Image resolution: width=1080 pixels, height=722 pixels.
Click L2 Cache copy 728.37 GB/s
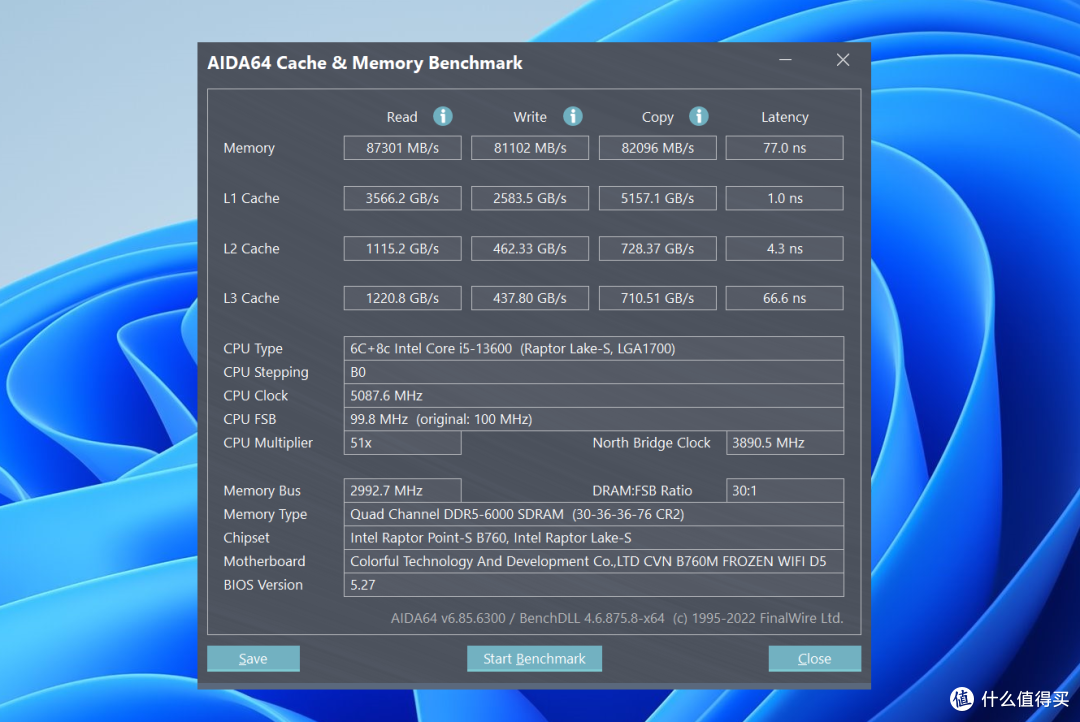tap(658, 249)
